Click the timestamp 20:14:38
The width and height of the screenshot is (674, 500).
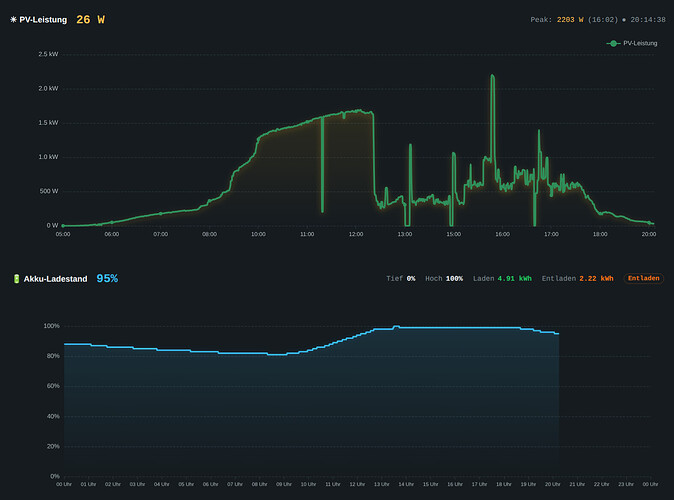tap(648, 20)
